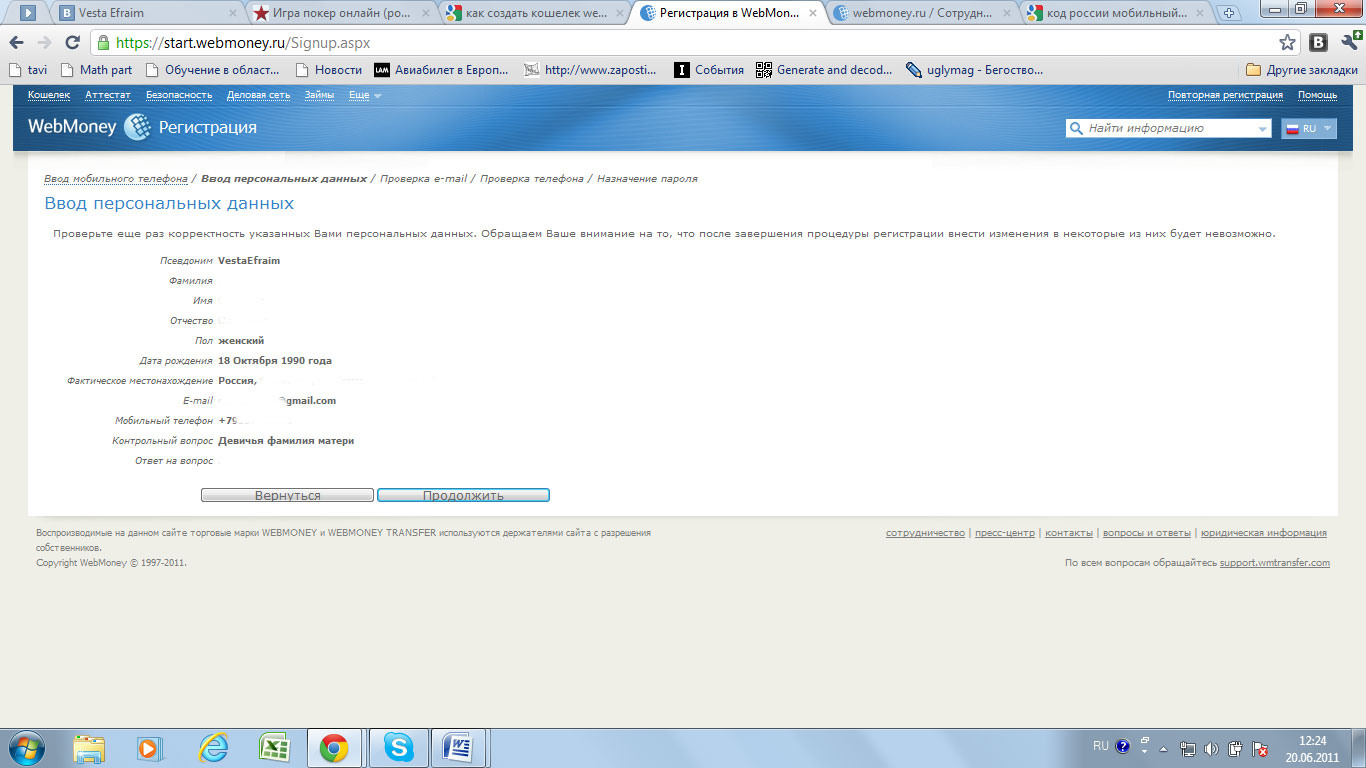1366x768 pixels.
Task: Reload the WebMoney signup page
Action: [72, 43]
